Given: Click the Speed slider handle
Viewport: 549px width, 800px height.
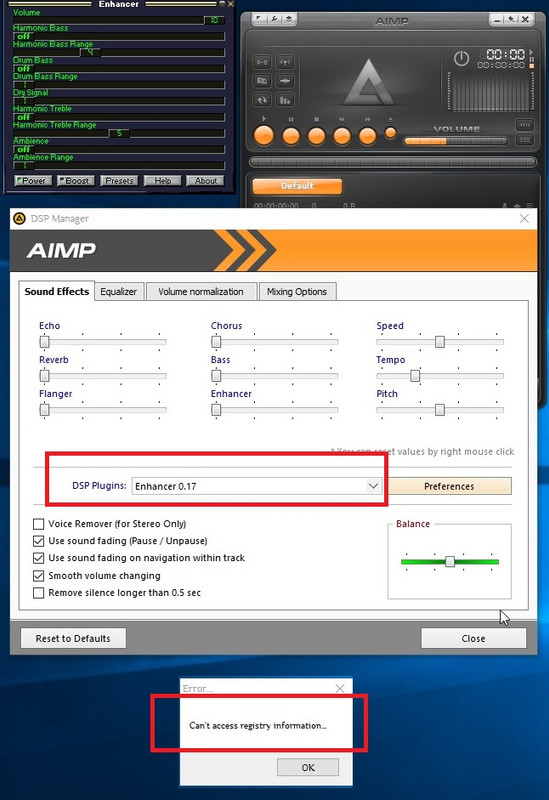Looking at the screenshot, I should pos(440,342).
